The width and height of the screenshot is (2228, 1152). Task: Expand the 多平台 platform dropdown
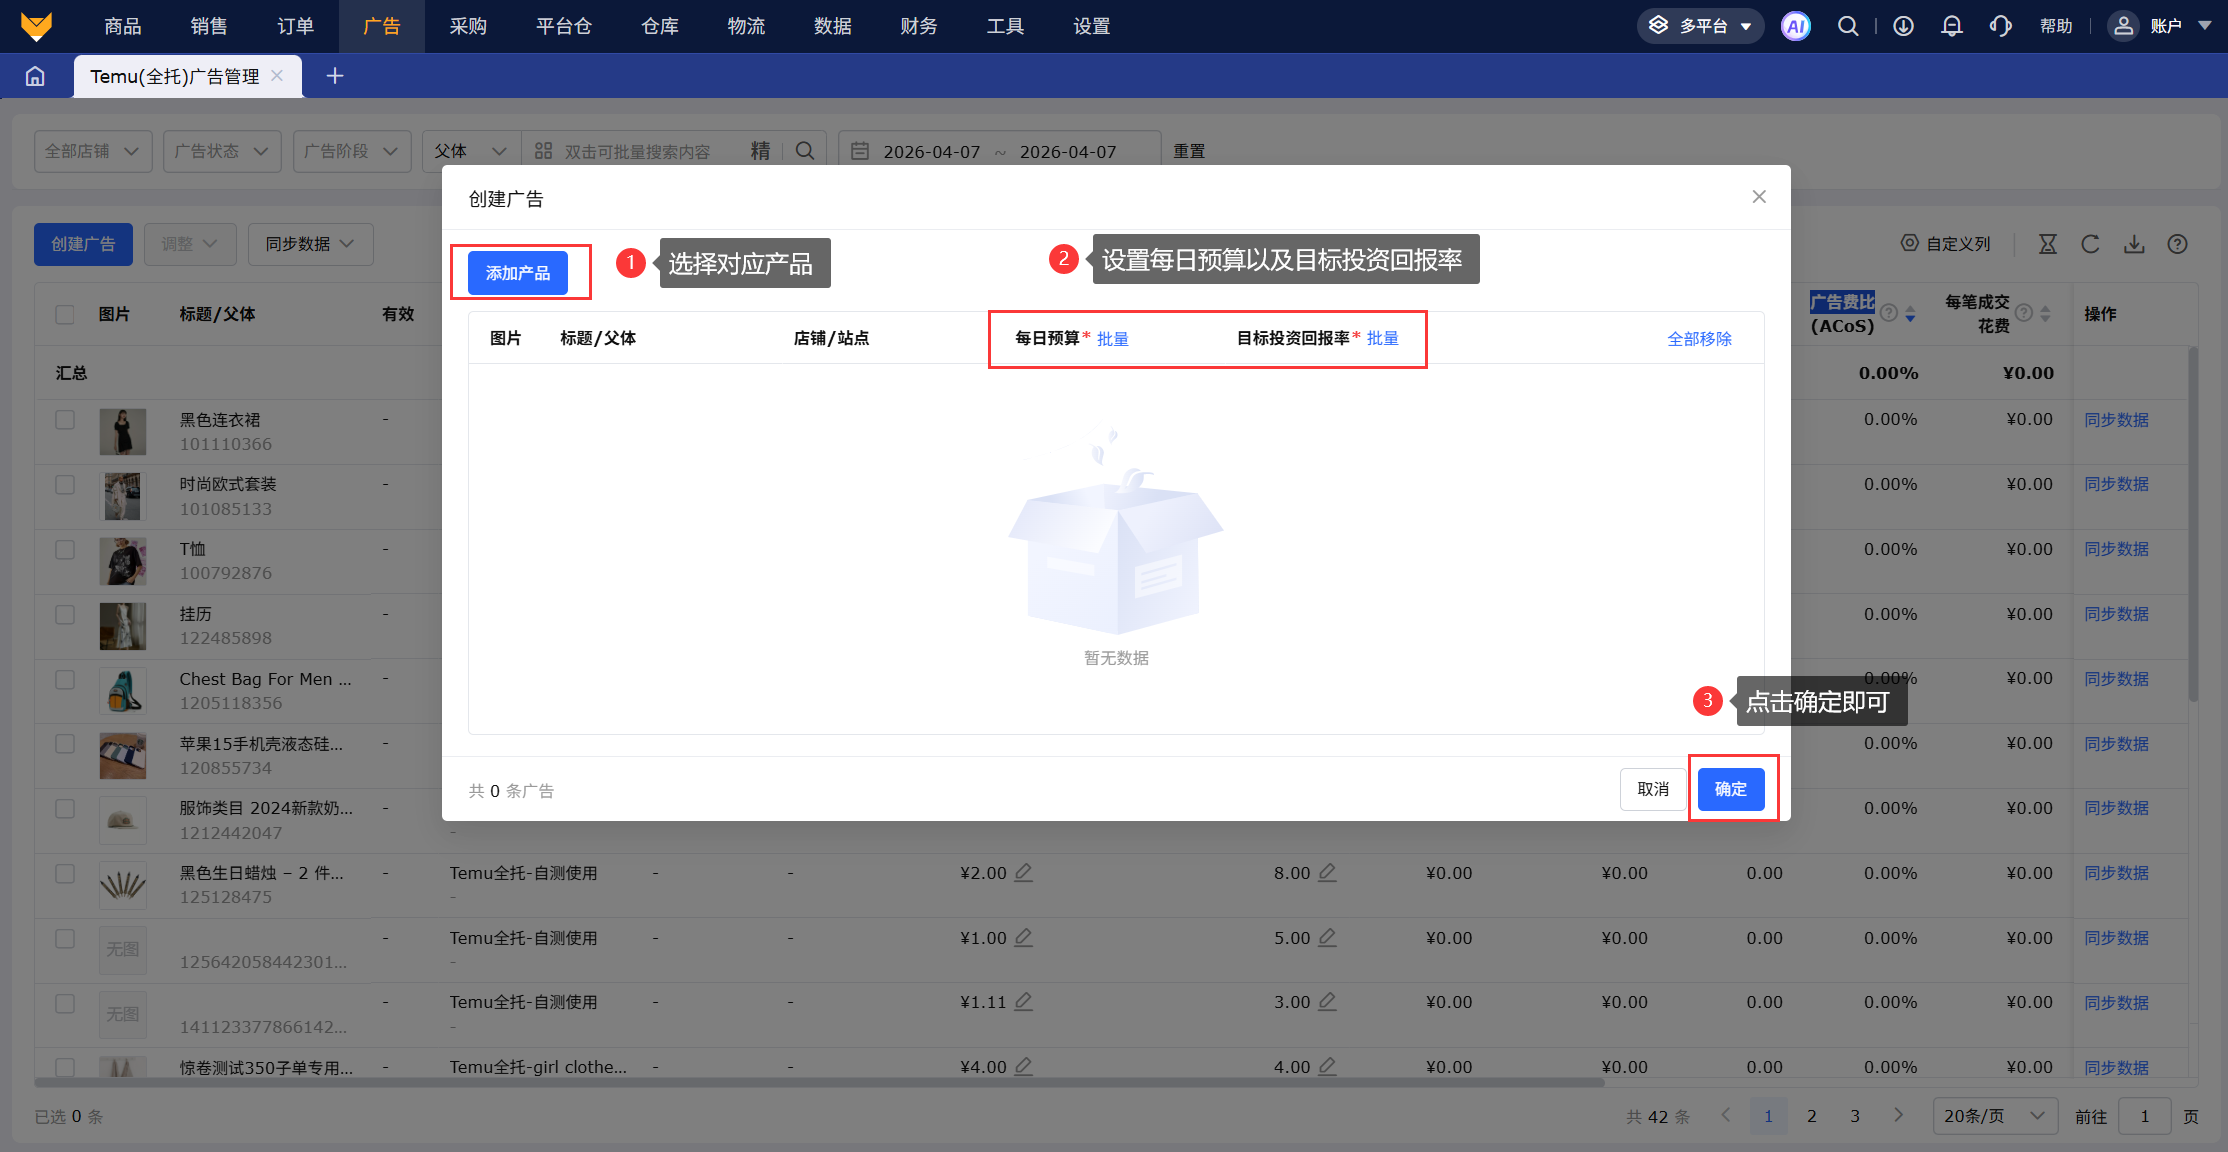(1700, 26)
